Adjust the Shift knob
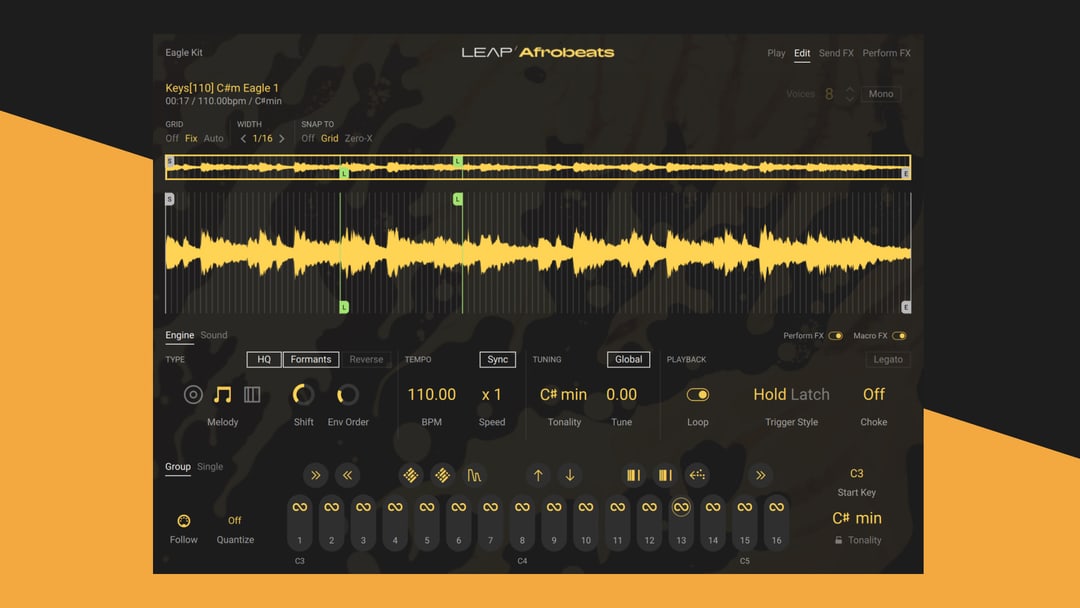The width and height of the screenshot is (1080, 608). tap(303, 395)
